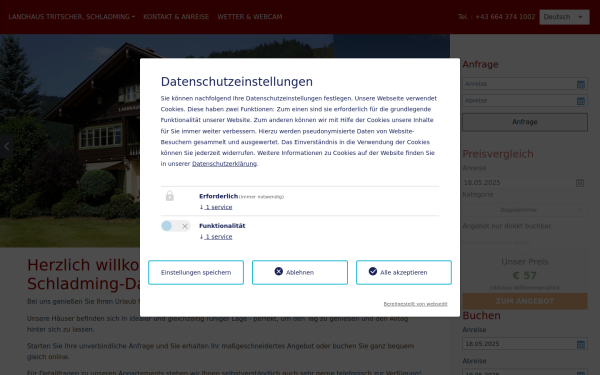The height and width of the screenshot is (375, 600).
Task: Accept all cookies with Alle akzeptieren
Action: click(x=404, y=272)
